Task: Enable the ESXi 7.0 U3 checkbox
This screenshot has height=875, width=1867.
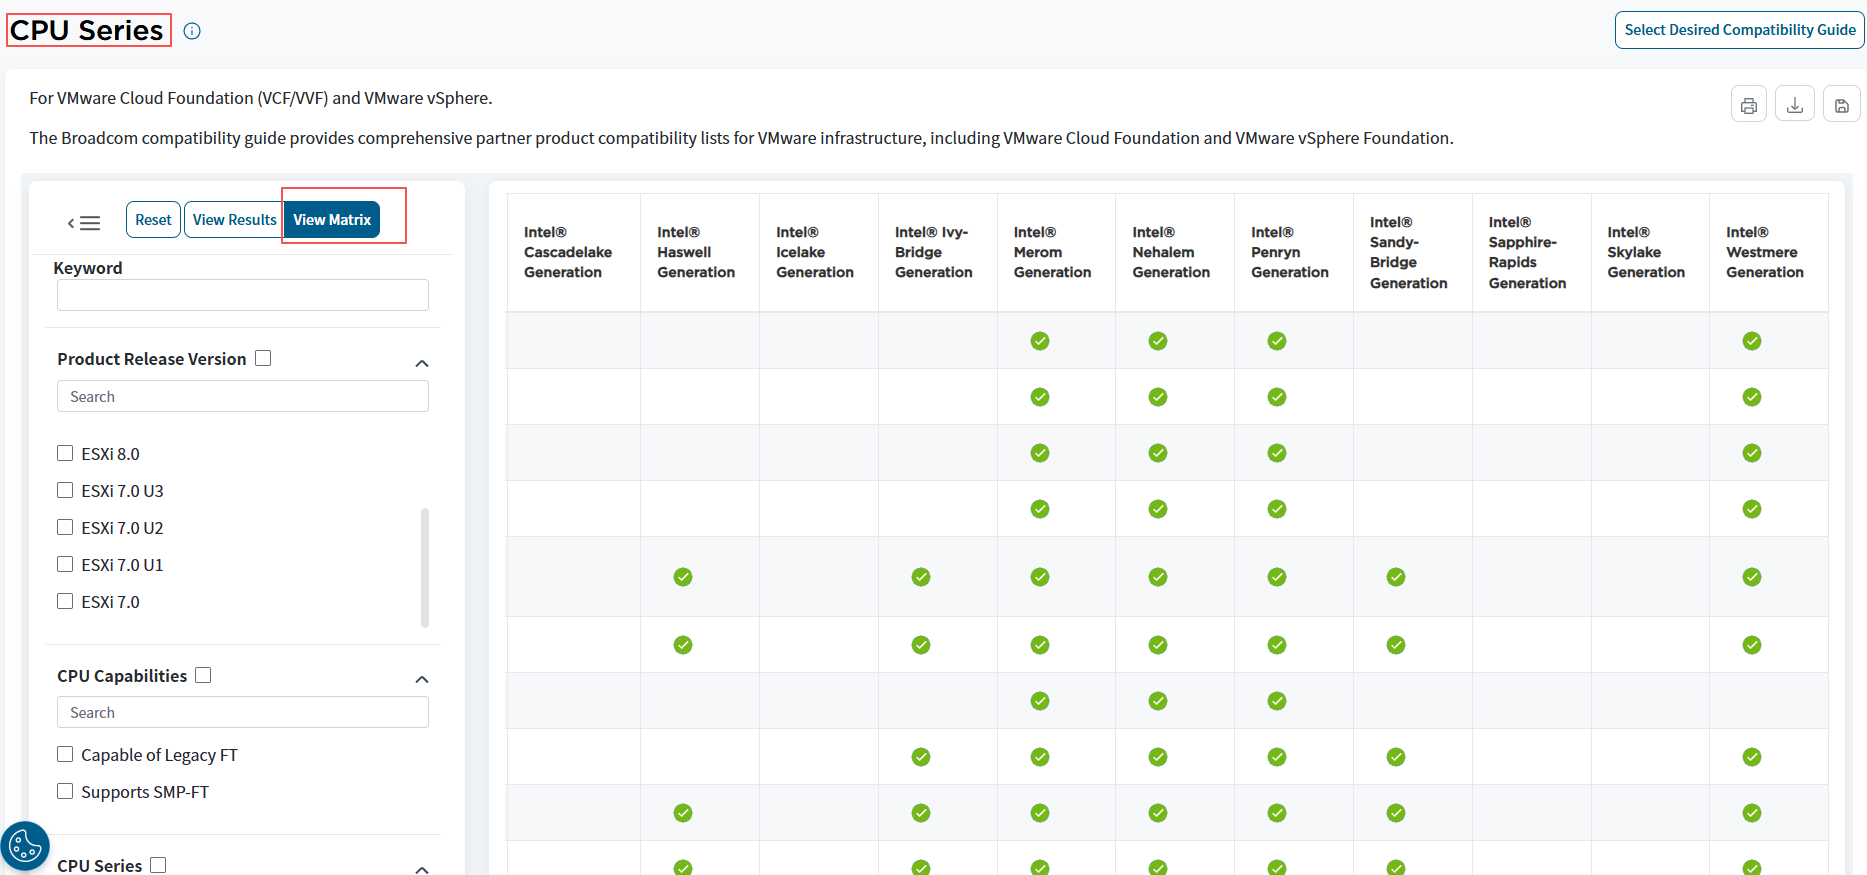Action: (65, 490)
